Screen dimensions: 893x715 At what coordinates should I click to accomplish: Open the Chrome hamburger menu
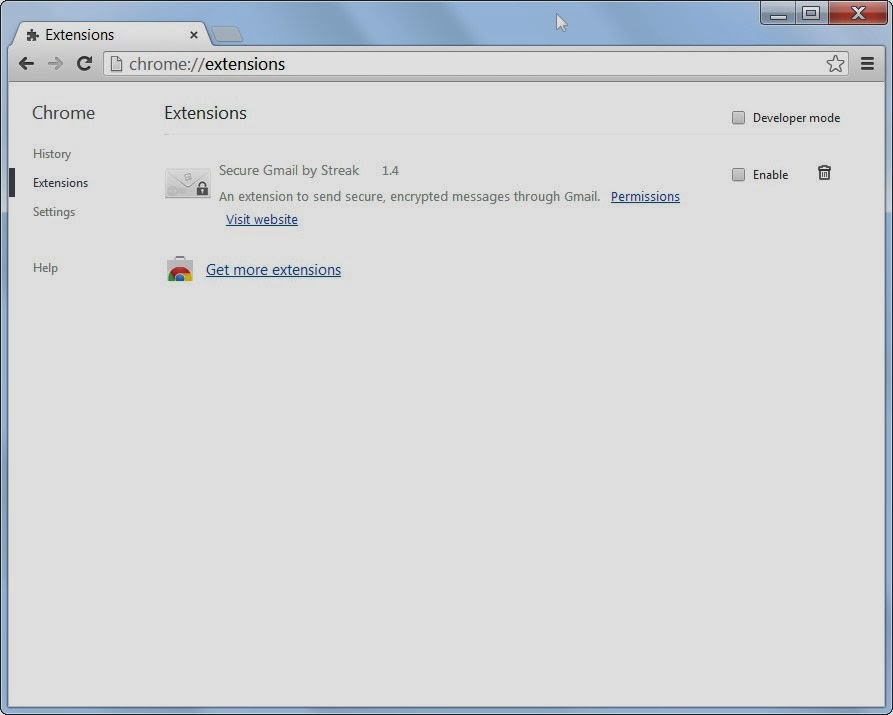click(867, 64)
